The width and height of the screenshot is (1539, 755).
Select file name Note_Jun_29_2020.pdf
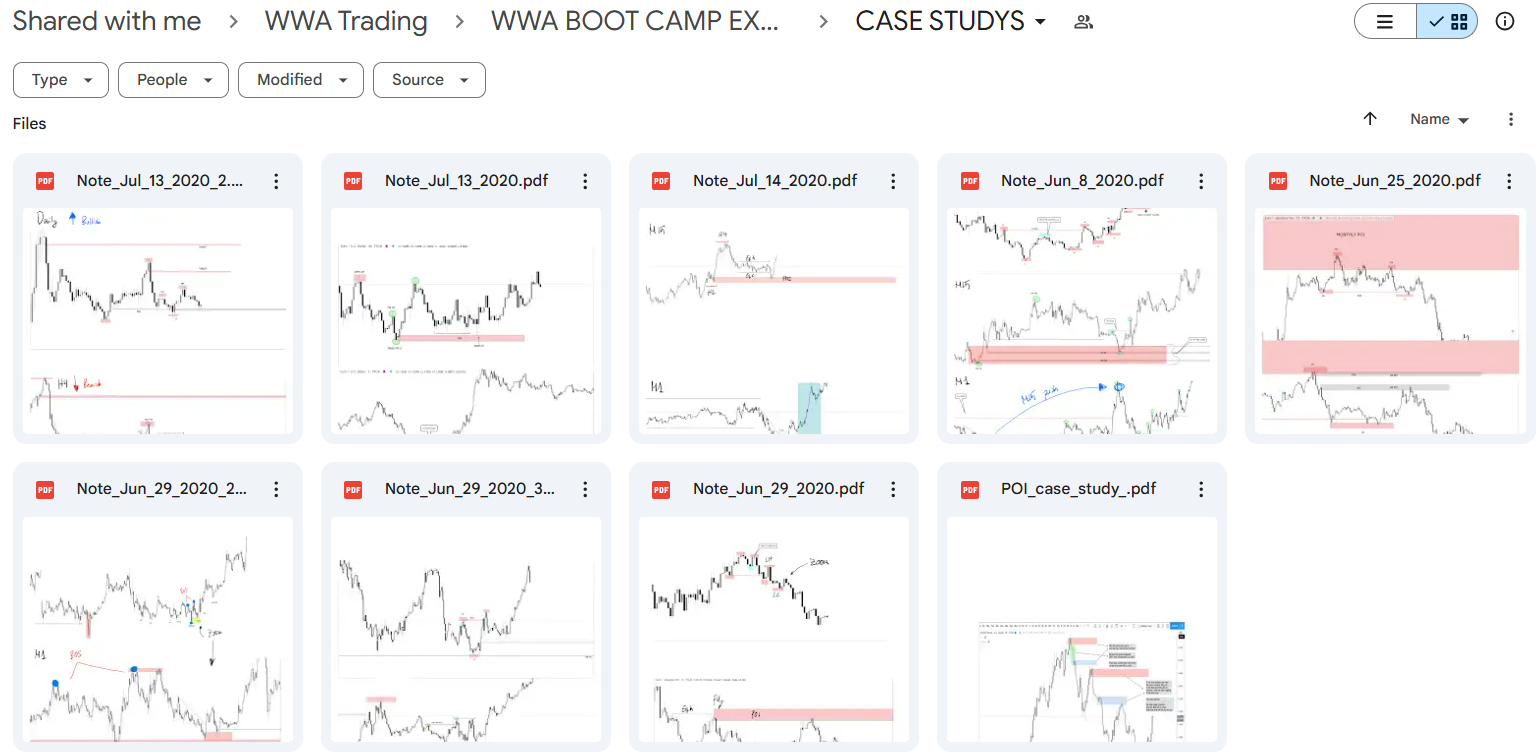tap(778, 489)
